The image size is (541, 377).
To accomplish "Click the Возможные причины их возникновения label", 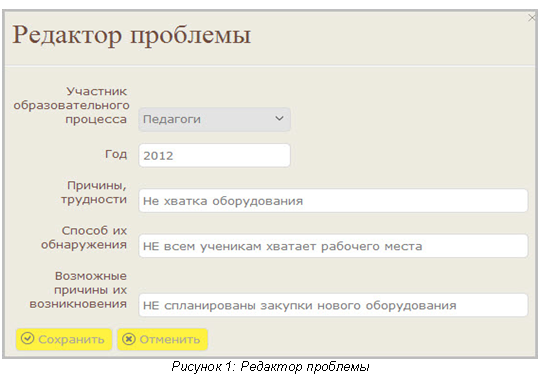I will tap(78, 290).
